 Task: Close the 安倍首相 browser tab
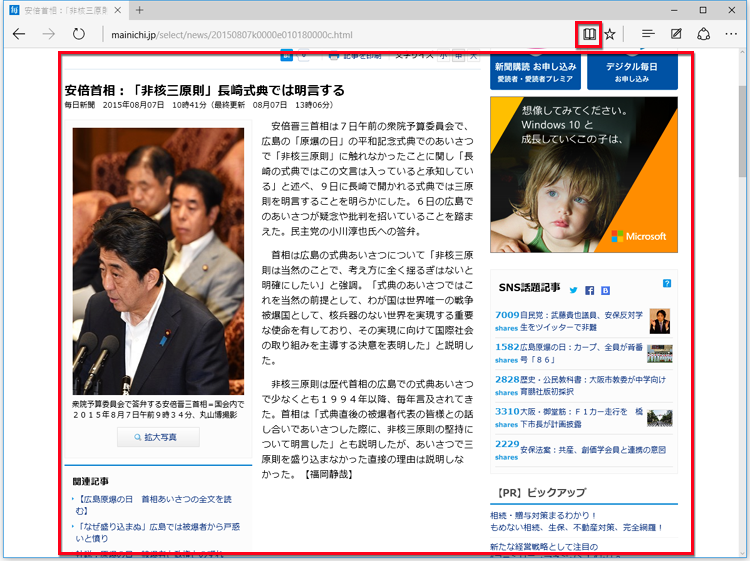[x=118, y=9]
